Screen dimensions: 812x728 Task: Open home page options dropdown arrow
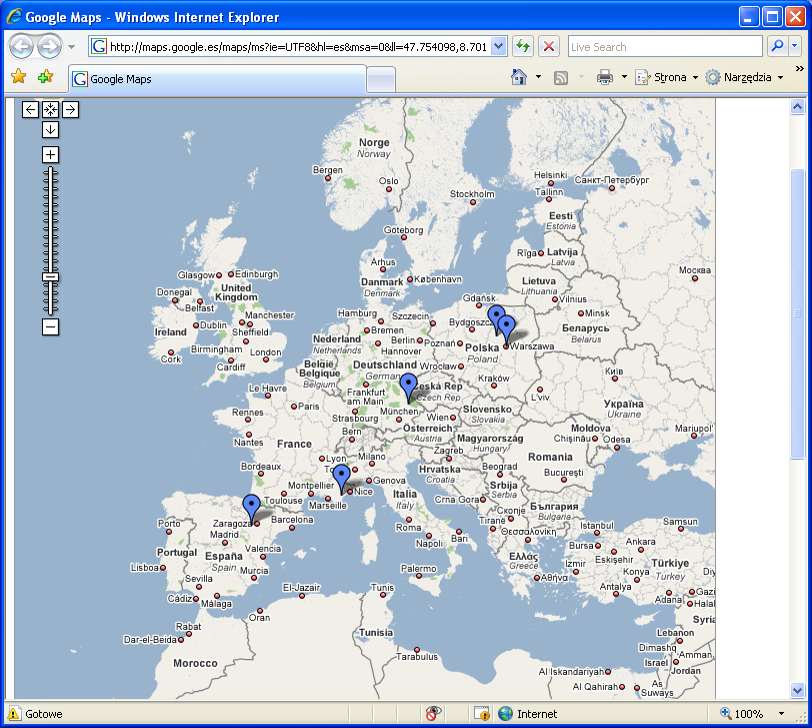pos(539,77)
